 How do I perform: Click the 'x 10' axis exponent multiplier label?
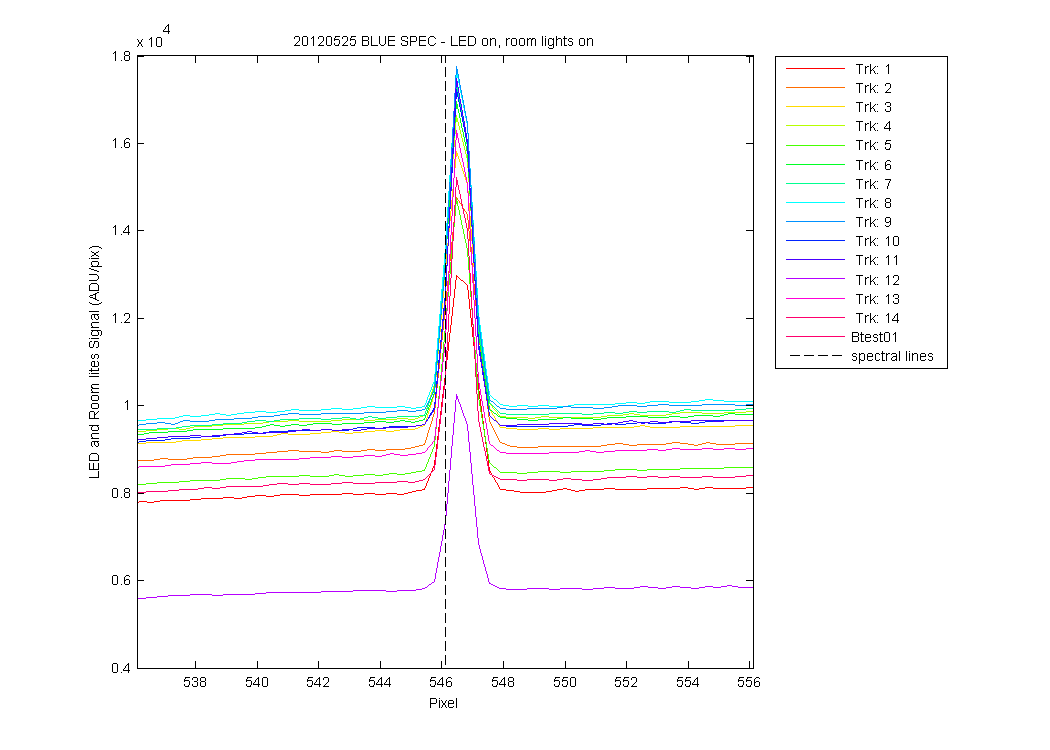point(153,38)
